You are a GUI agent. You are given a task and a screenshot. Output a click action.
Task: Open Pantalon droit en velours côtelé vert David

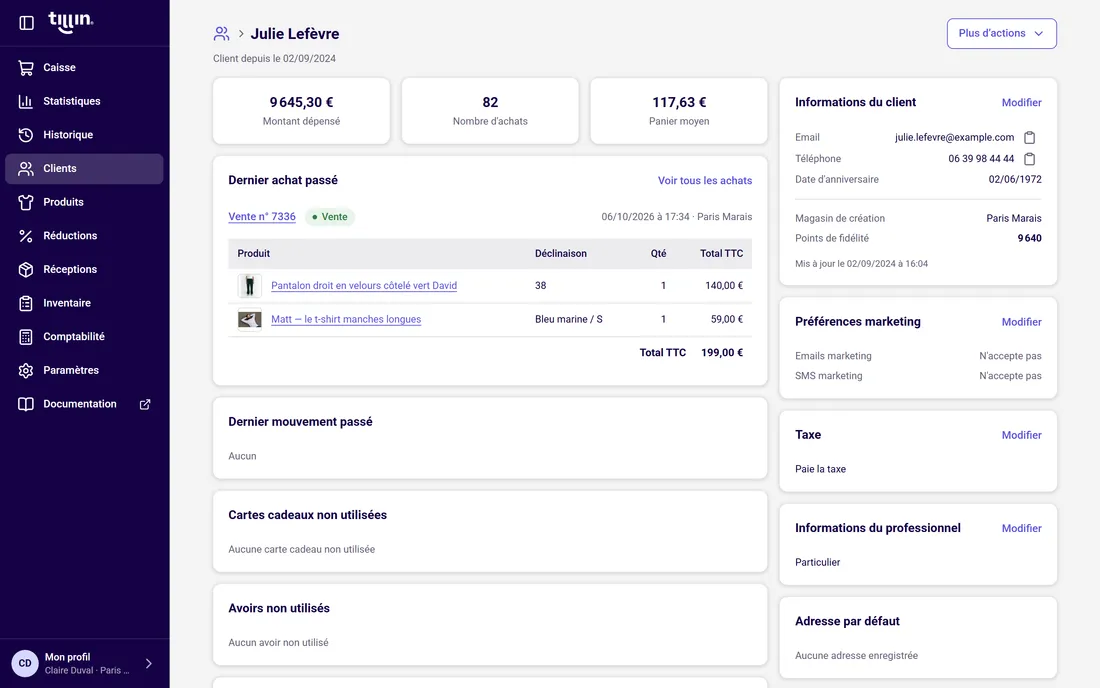(x=363, y=285)
